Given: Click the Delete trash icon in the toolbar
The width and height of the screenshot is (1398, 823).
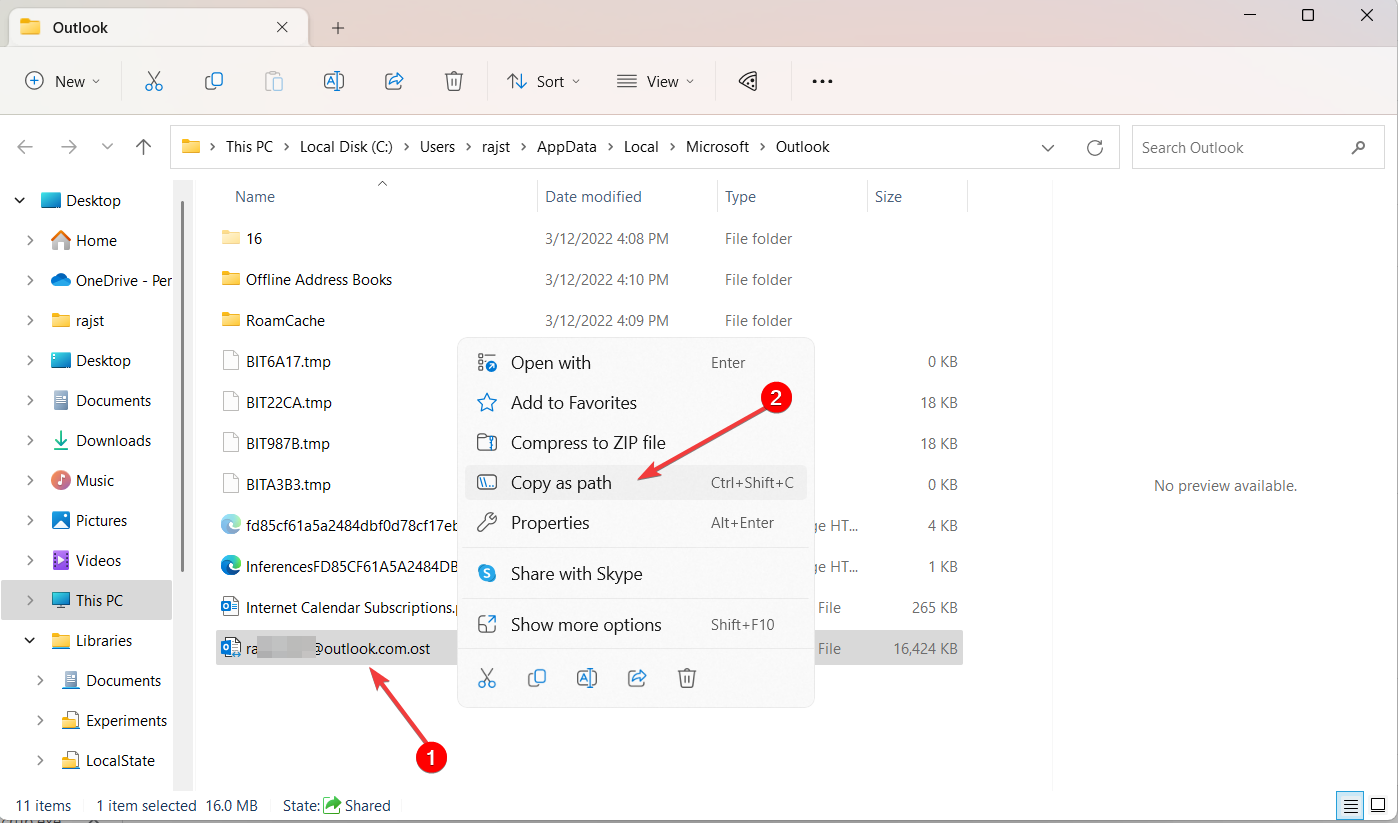Looking at the screenshot, I should point(454,81).
